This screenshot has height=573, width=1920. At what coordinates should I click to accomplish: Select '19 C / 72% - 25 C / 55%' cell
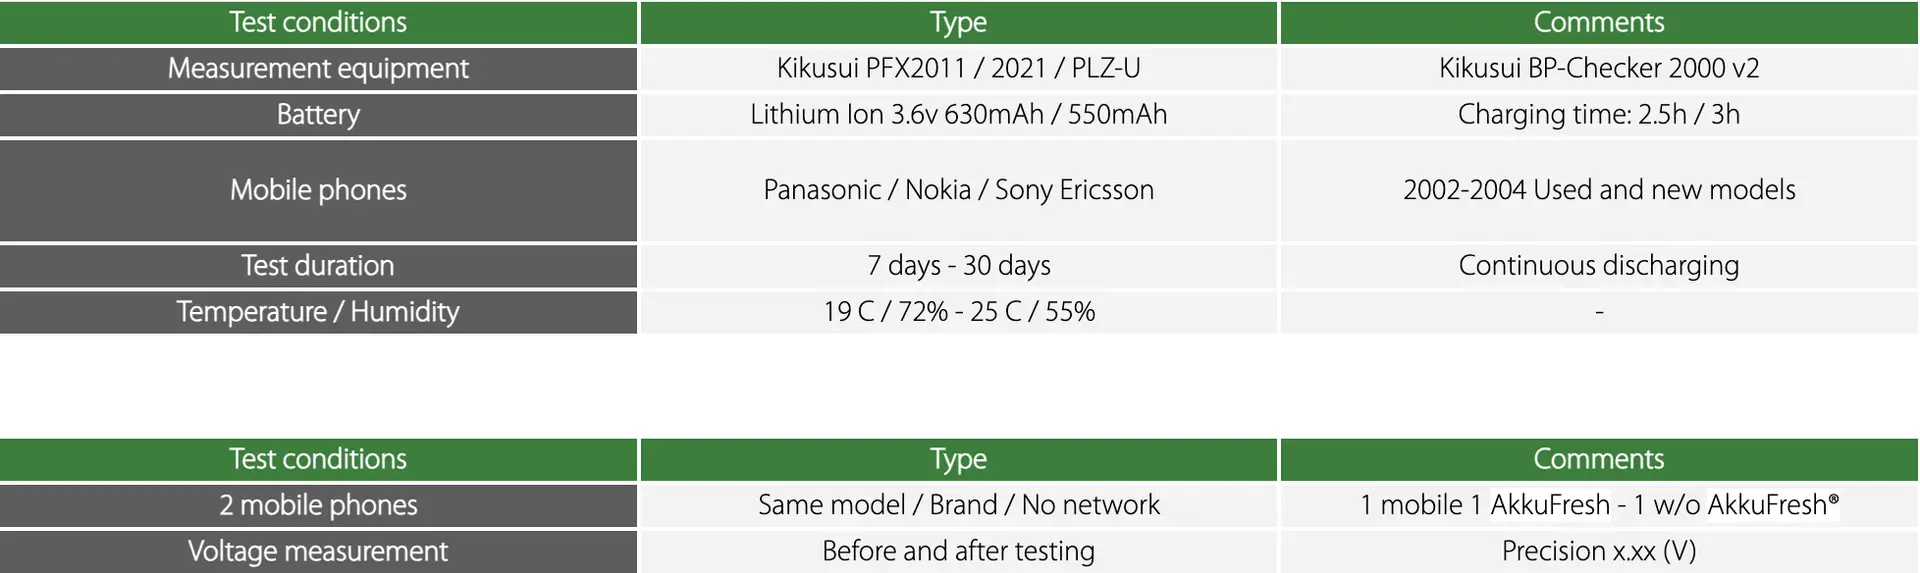pos(958,312)
